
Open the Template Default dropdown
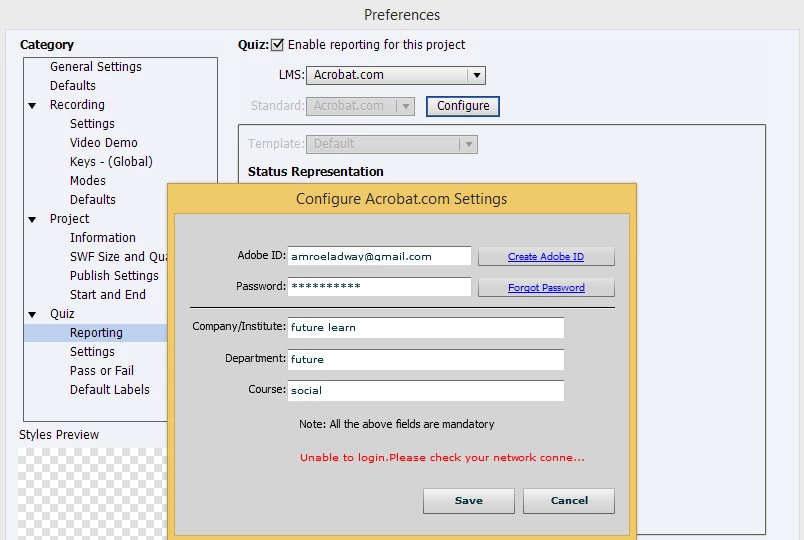click(x=392, y=144)
